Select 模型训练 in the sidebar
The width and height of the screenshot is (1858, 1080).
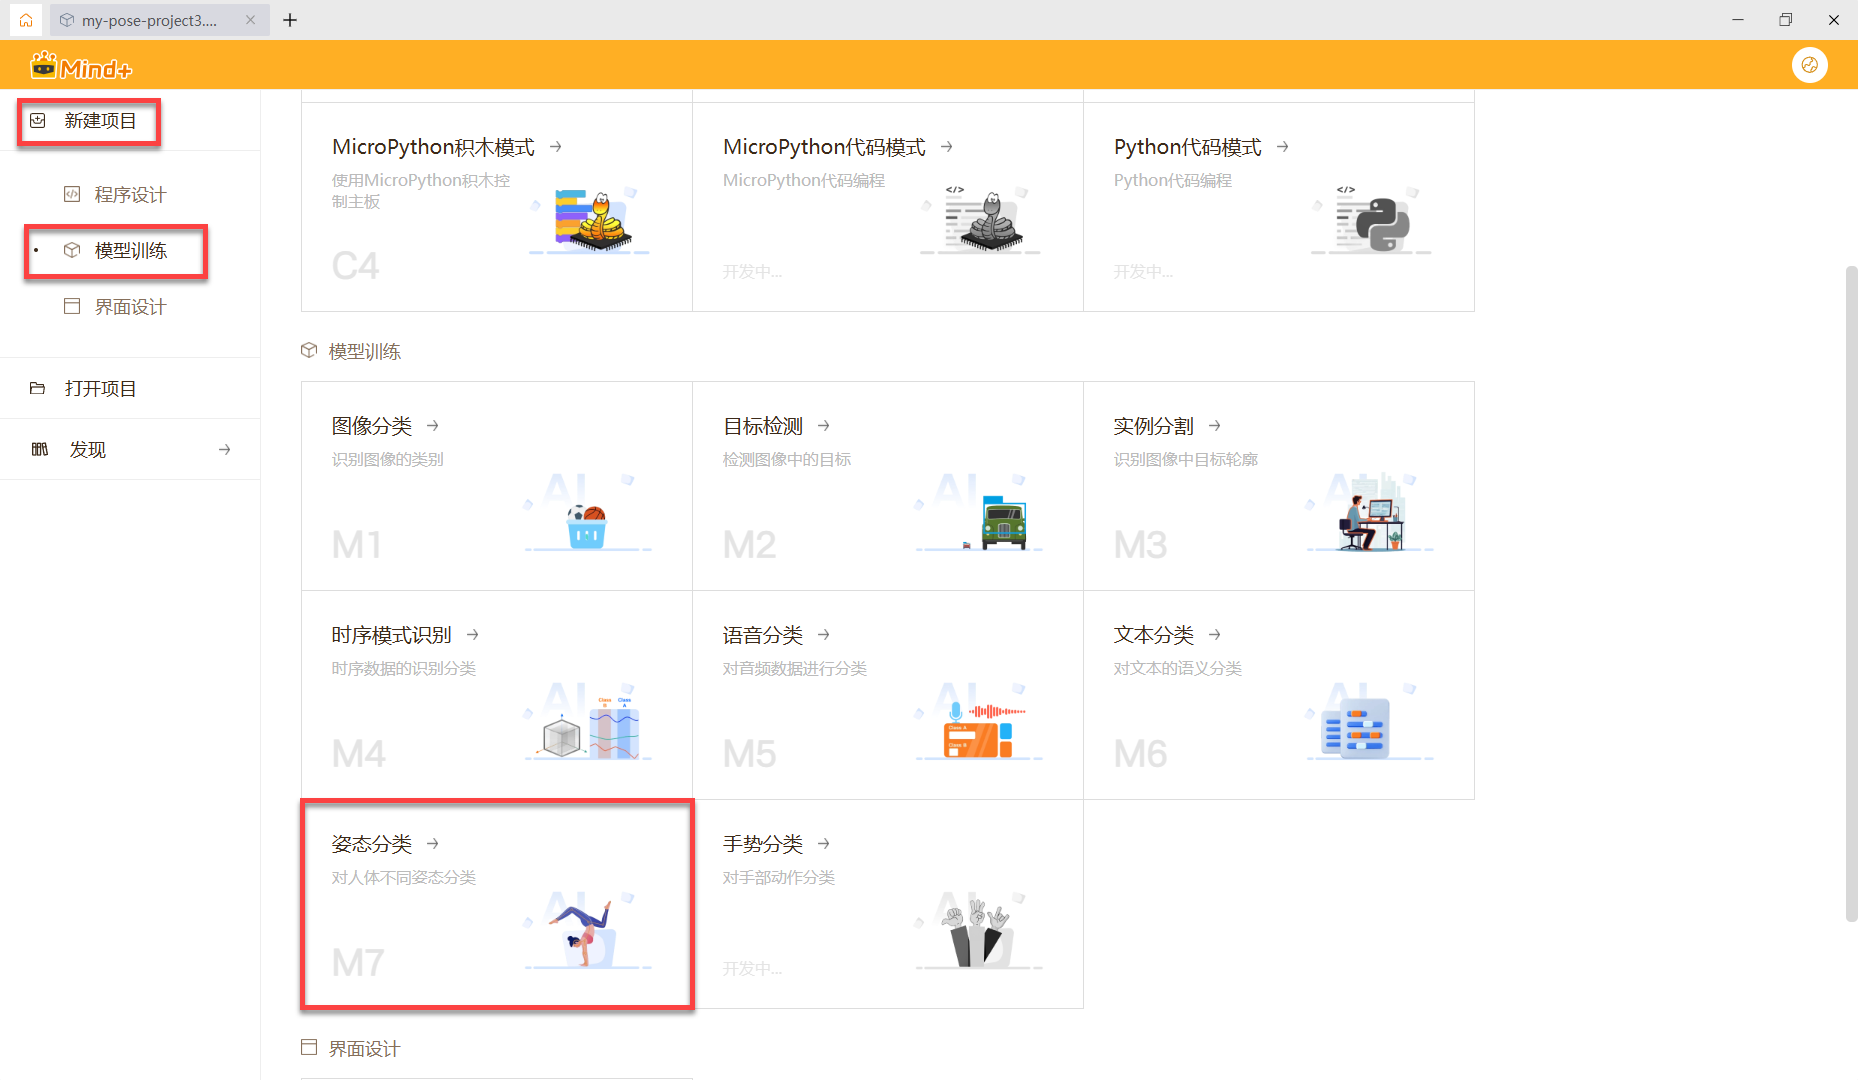click(x=130, y=251)
